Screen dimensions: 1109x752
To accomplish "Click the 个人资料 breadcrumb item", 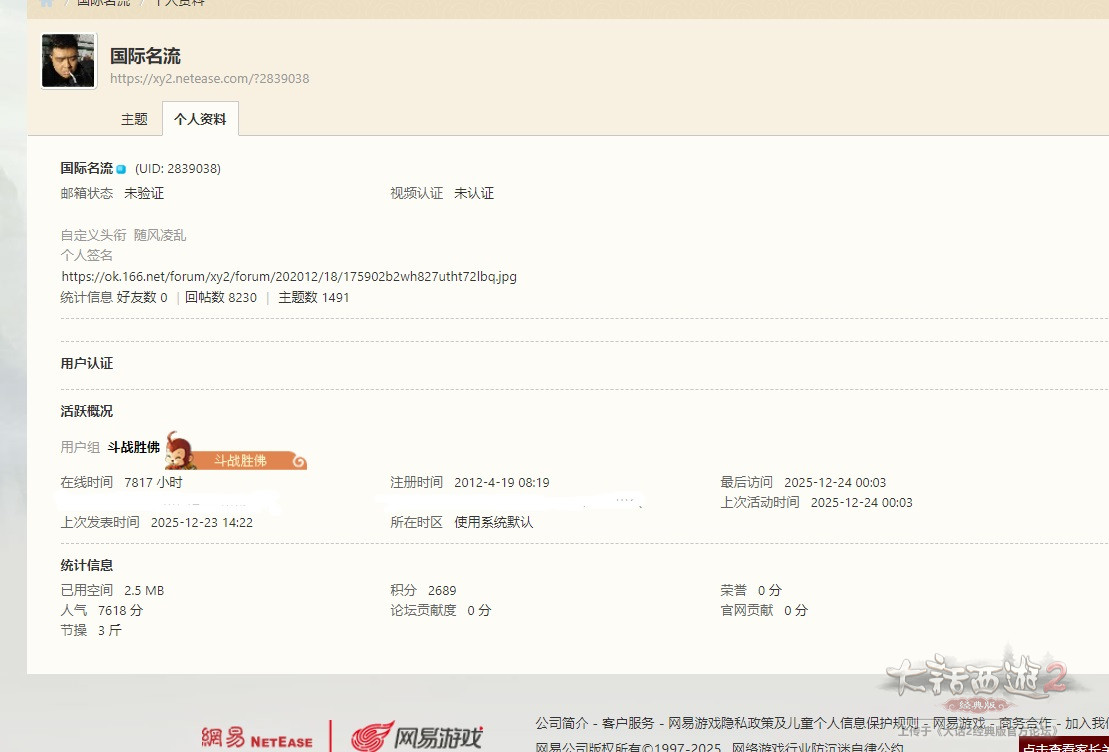I will point(180,3).
